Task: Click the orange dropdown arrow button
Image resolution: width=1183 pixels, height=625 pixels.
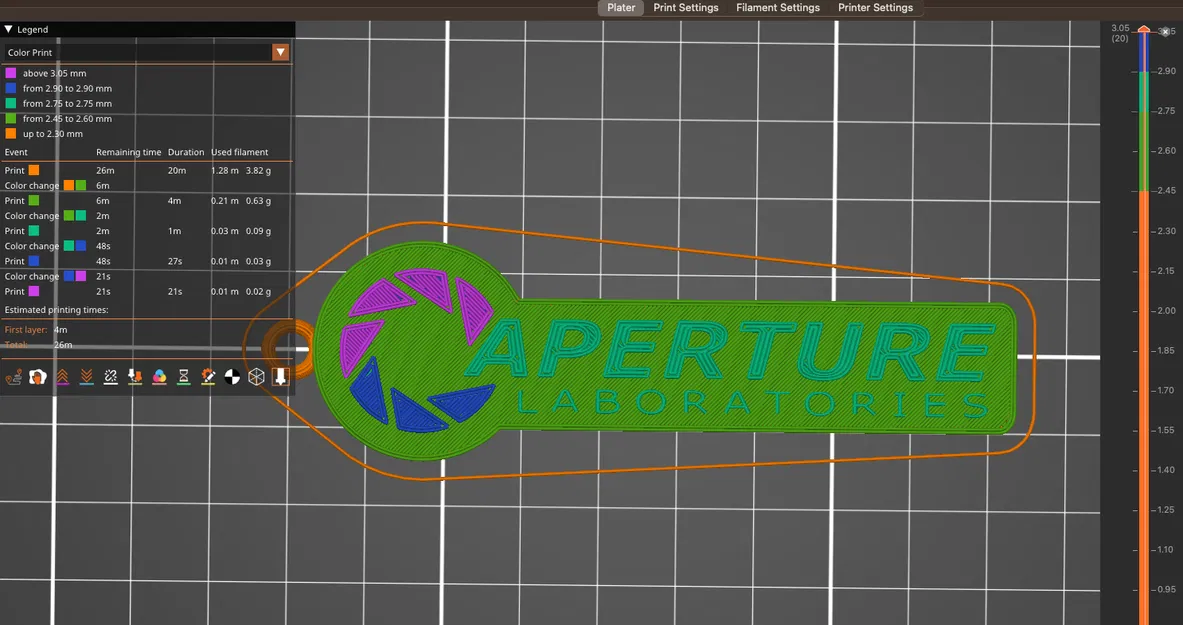Action: pos(281,52)
